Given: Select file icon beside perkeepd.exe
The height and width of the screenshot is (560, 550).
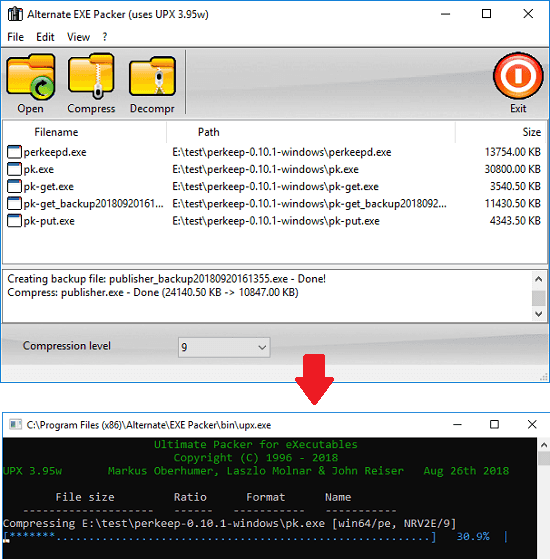Looking at the screenshot, I should click(x=14, y=152).
